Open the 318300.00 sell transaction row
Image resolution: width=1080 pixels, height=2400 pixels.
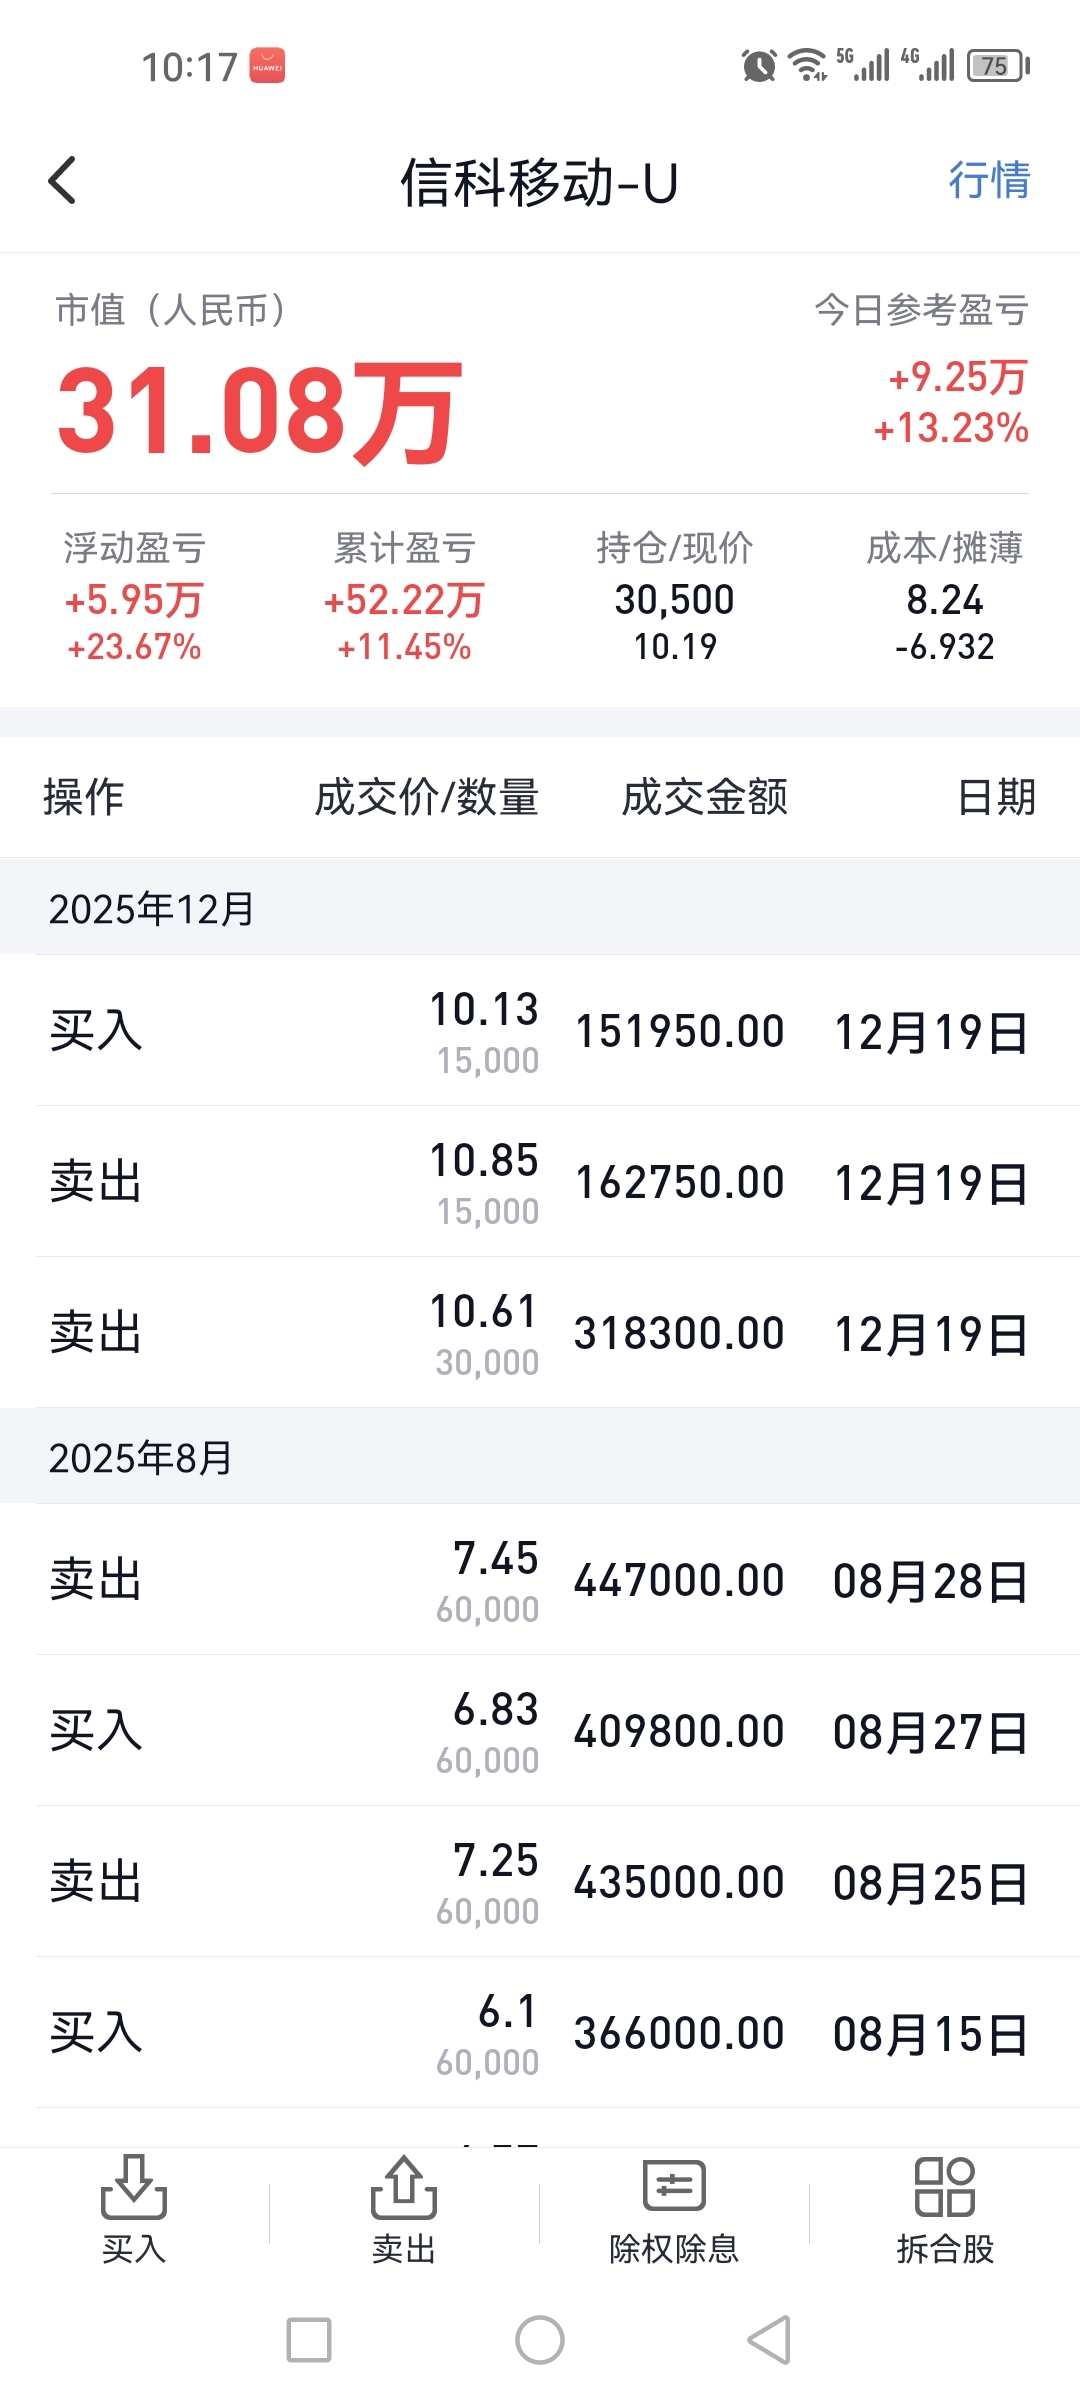[x=540, y=1333]
